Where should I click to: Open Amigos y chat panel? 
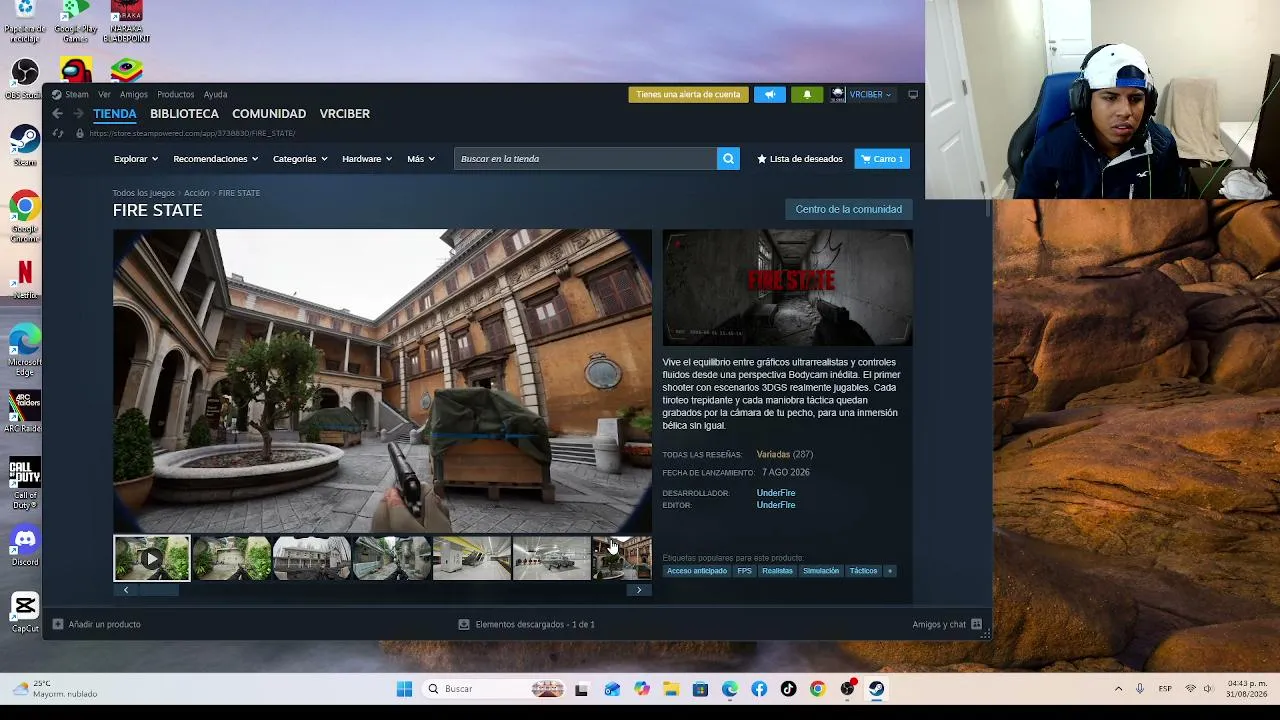(947, 624)
